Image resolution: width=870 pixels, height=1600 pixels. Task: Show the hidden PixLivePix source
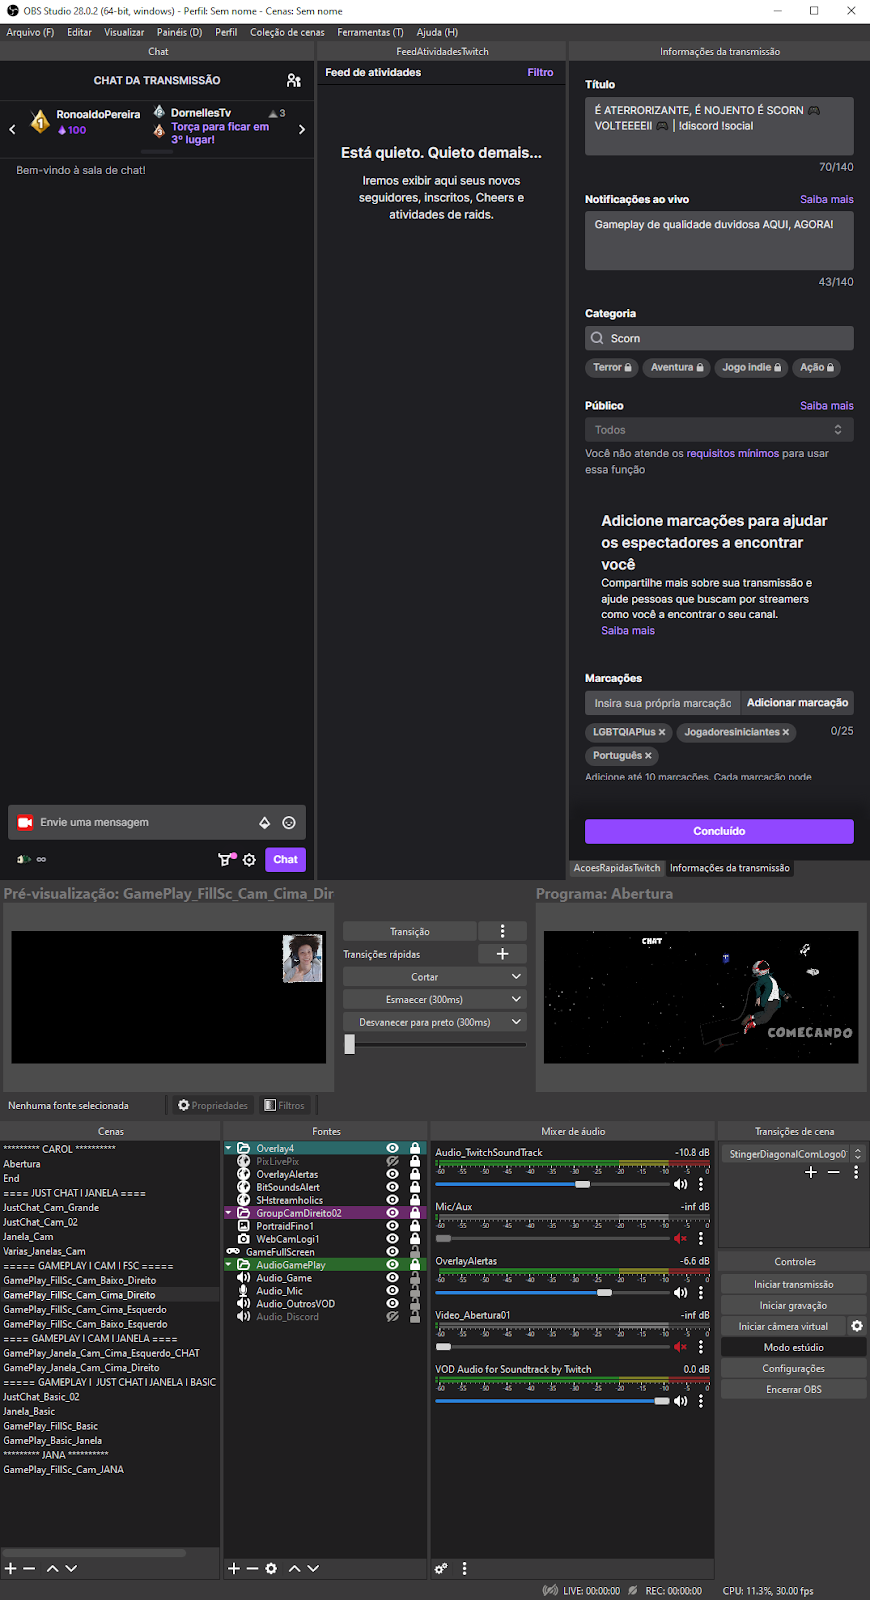392,1162
